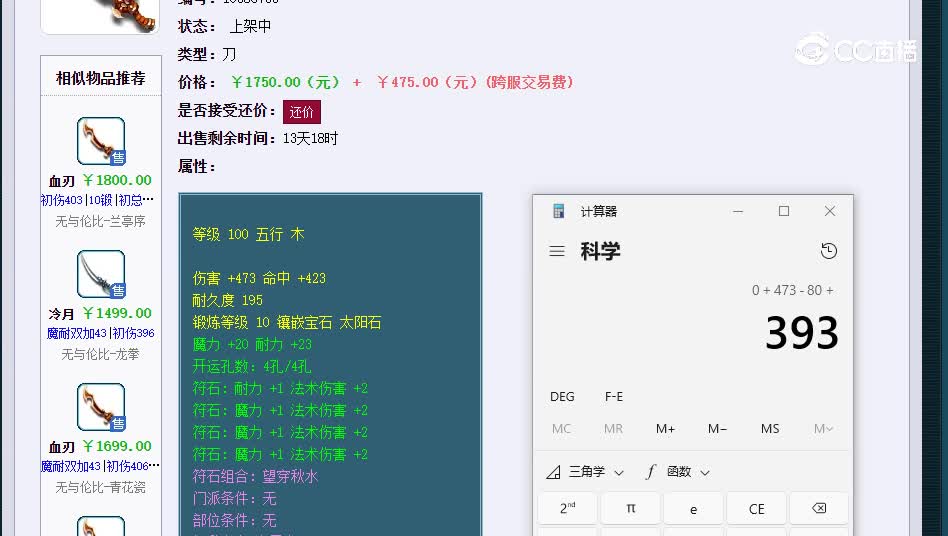948x536 pixels.
Task: Recall memory with MR button
Action: coord(613,428)
